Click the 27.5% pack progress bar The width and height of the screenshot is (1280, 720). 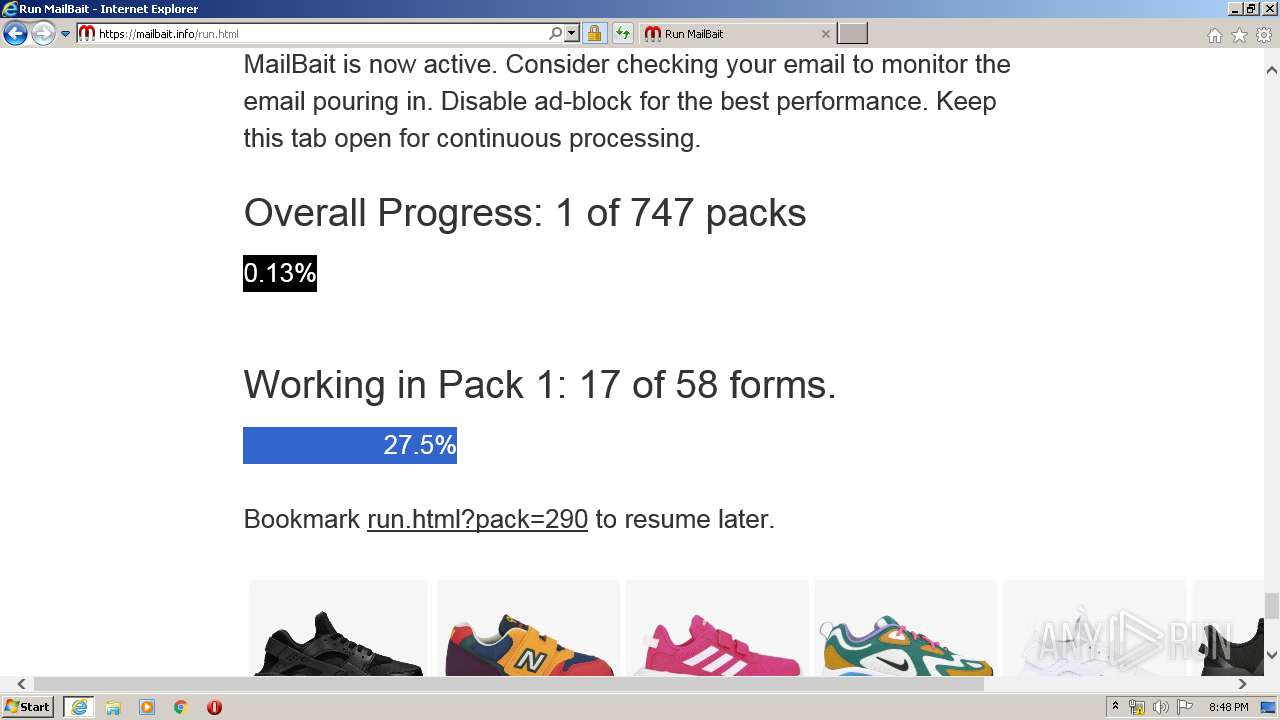tap(350, 445)
